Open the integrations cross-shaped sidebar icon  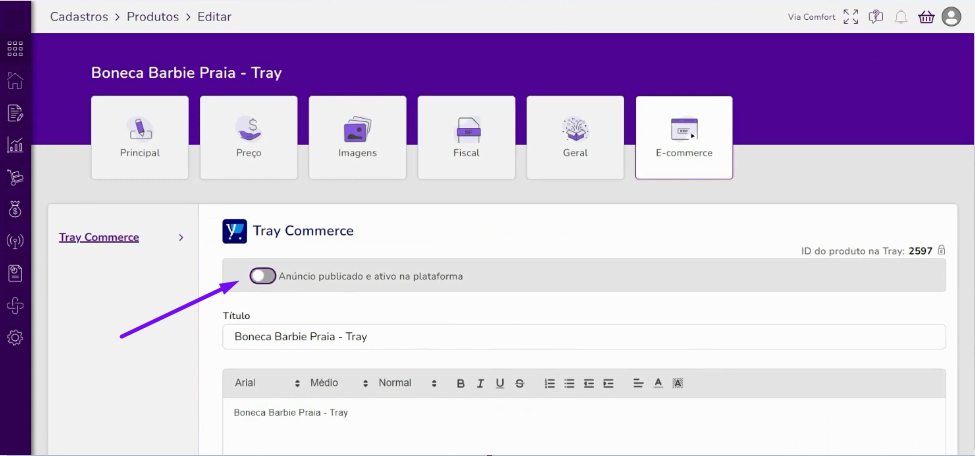tap(15, 305)
